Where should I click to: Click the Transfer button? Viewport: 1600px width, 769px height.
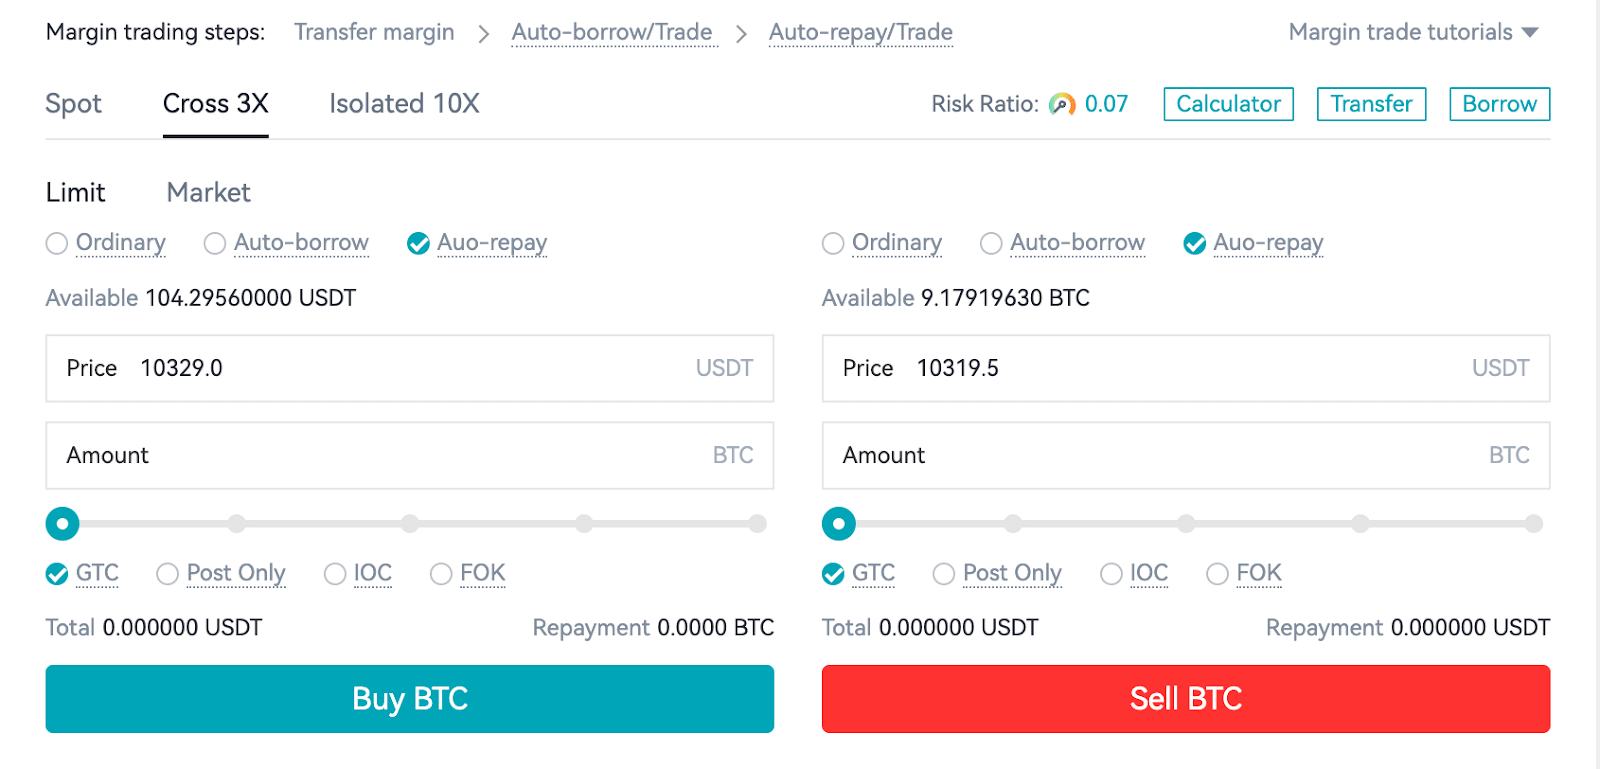1371,104
